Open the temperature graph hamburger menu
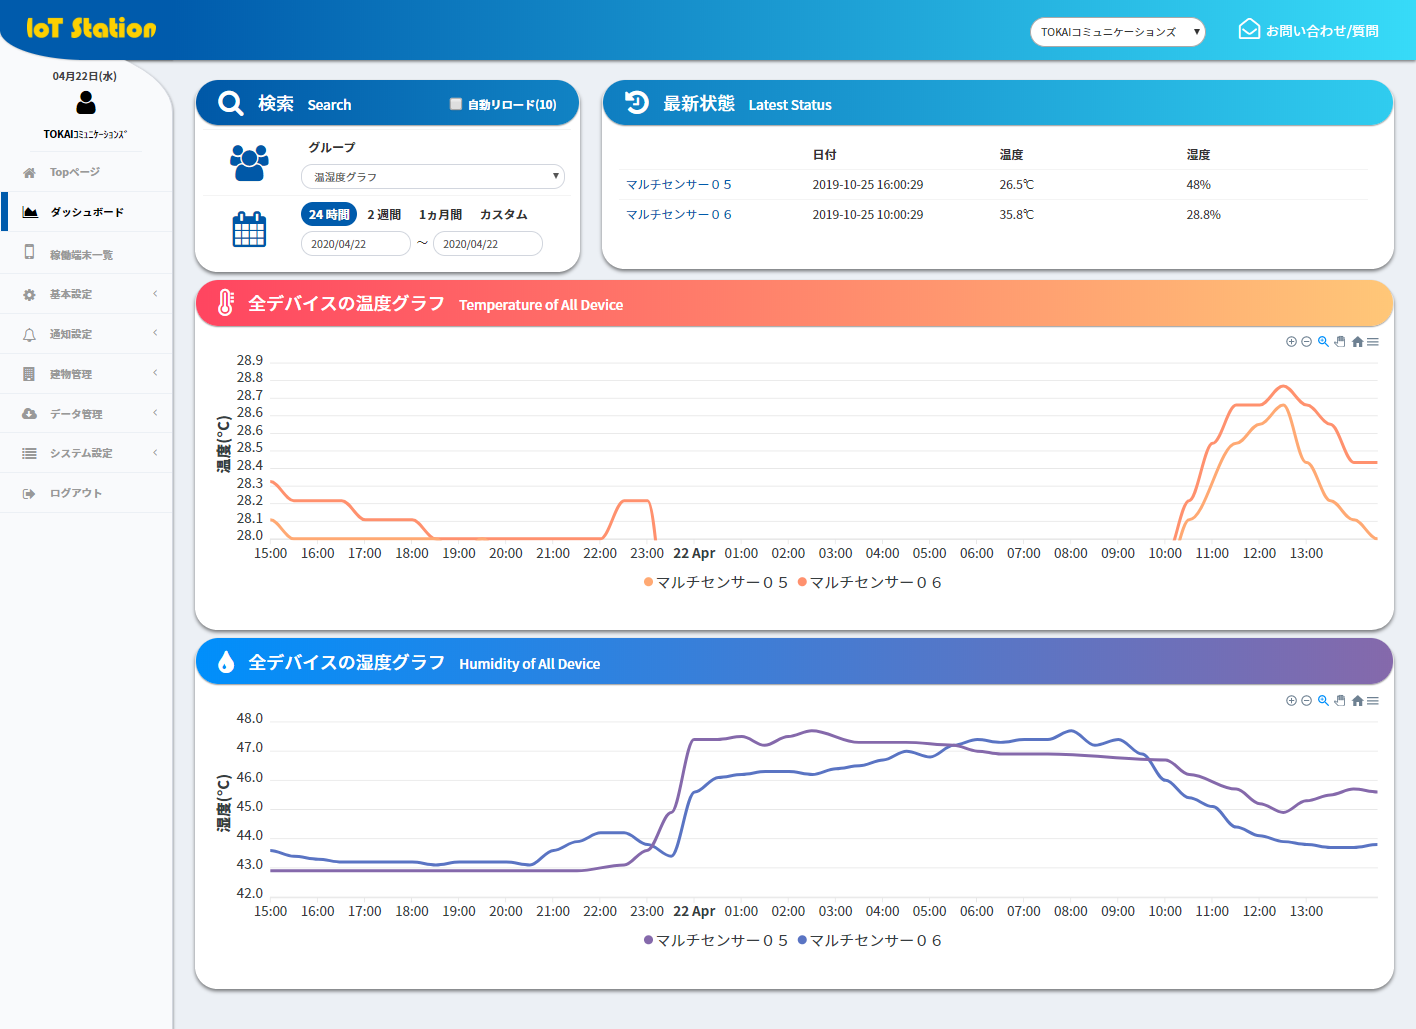 point(1373,342)
